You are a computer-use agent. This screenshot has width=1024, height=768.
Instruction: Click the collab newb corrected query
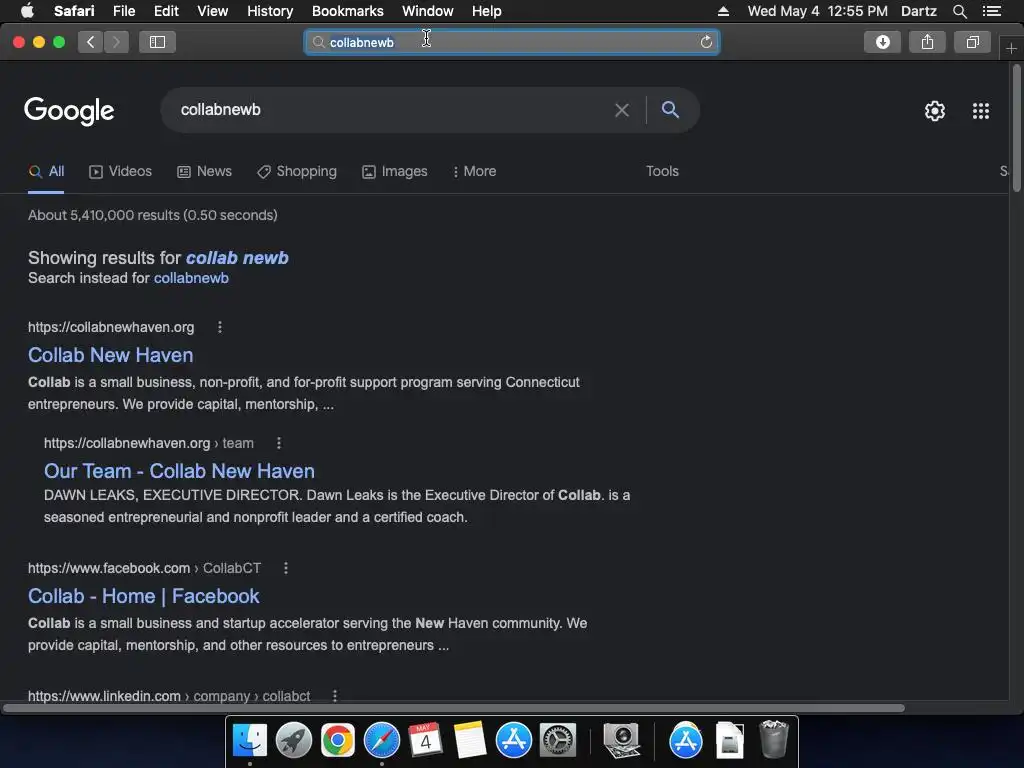[x=237, y=258]
